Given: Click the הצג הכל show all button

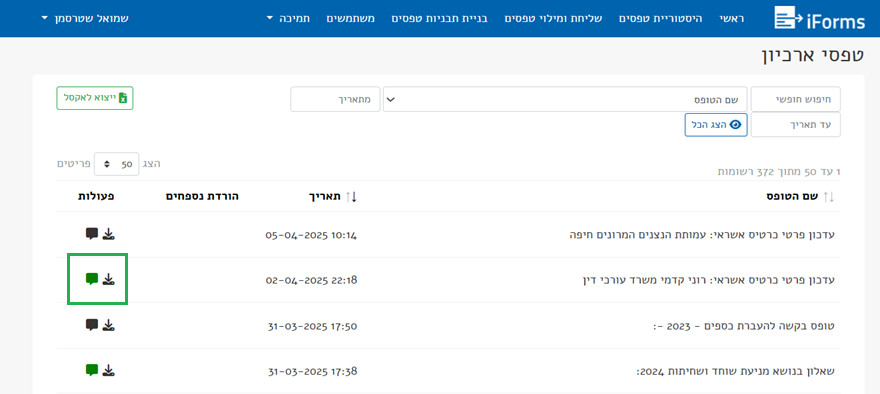Looking at the screenshot, I should click(x=716, y=125).
